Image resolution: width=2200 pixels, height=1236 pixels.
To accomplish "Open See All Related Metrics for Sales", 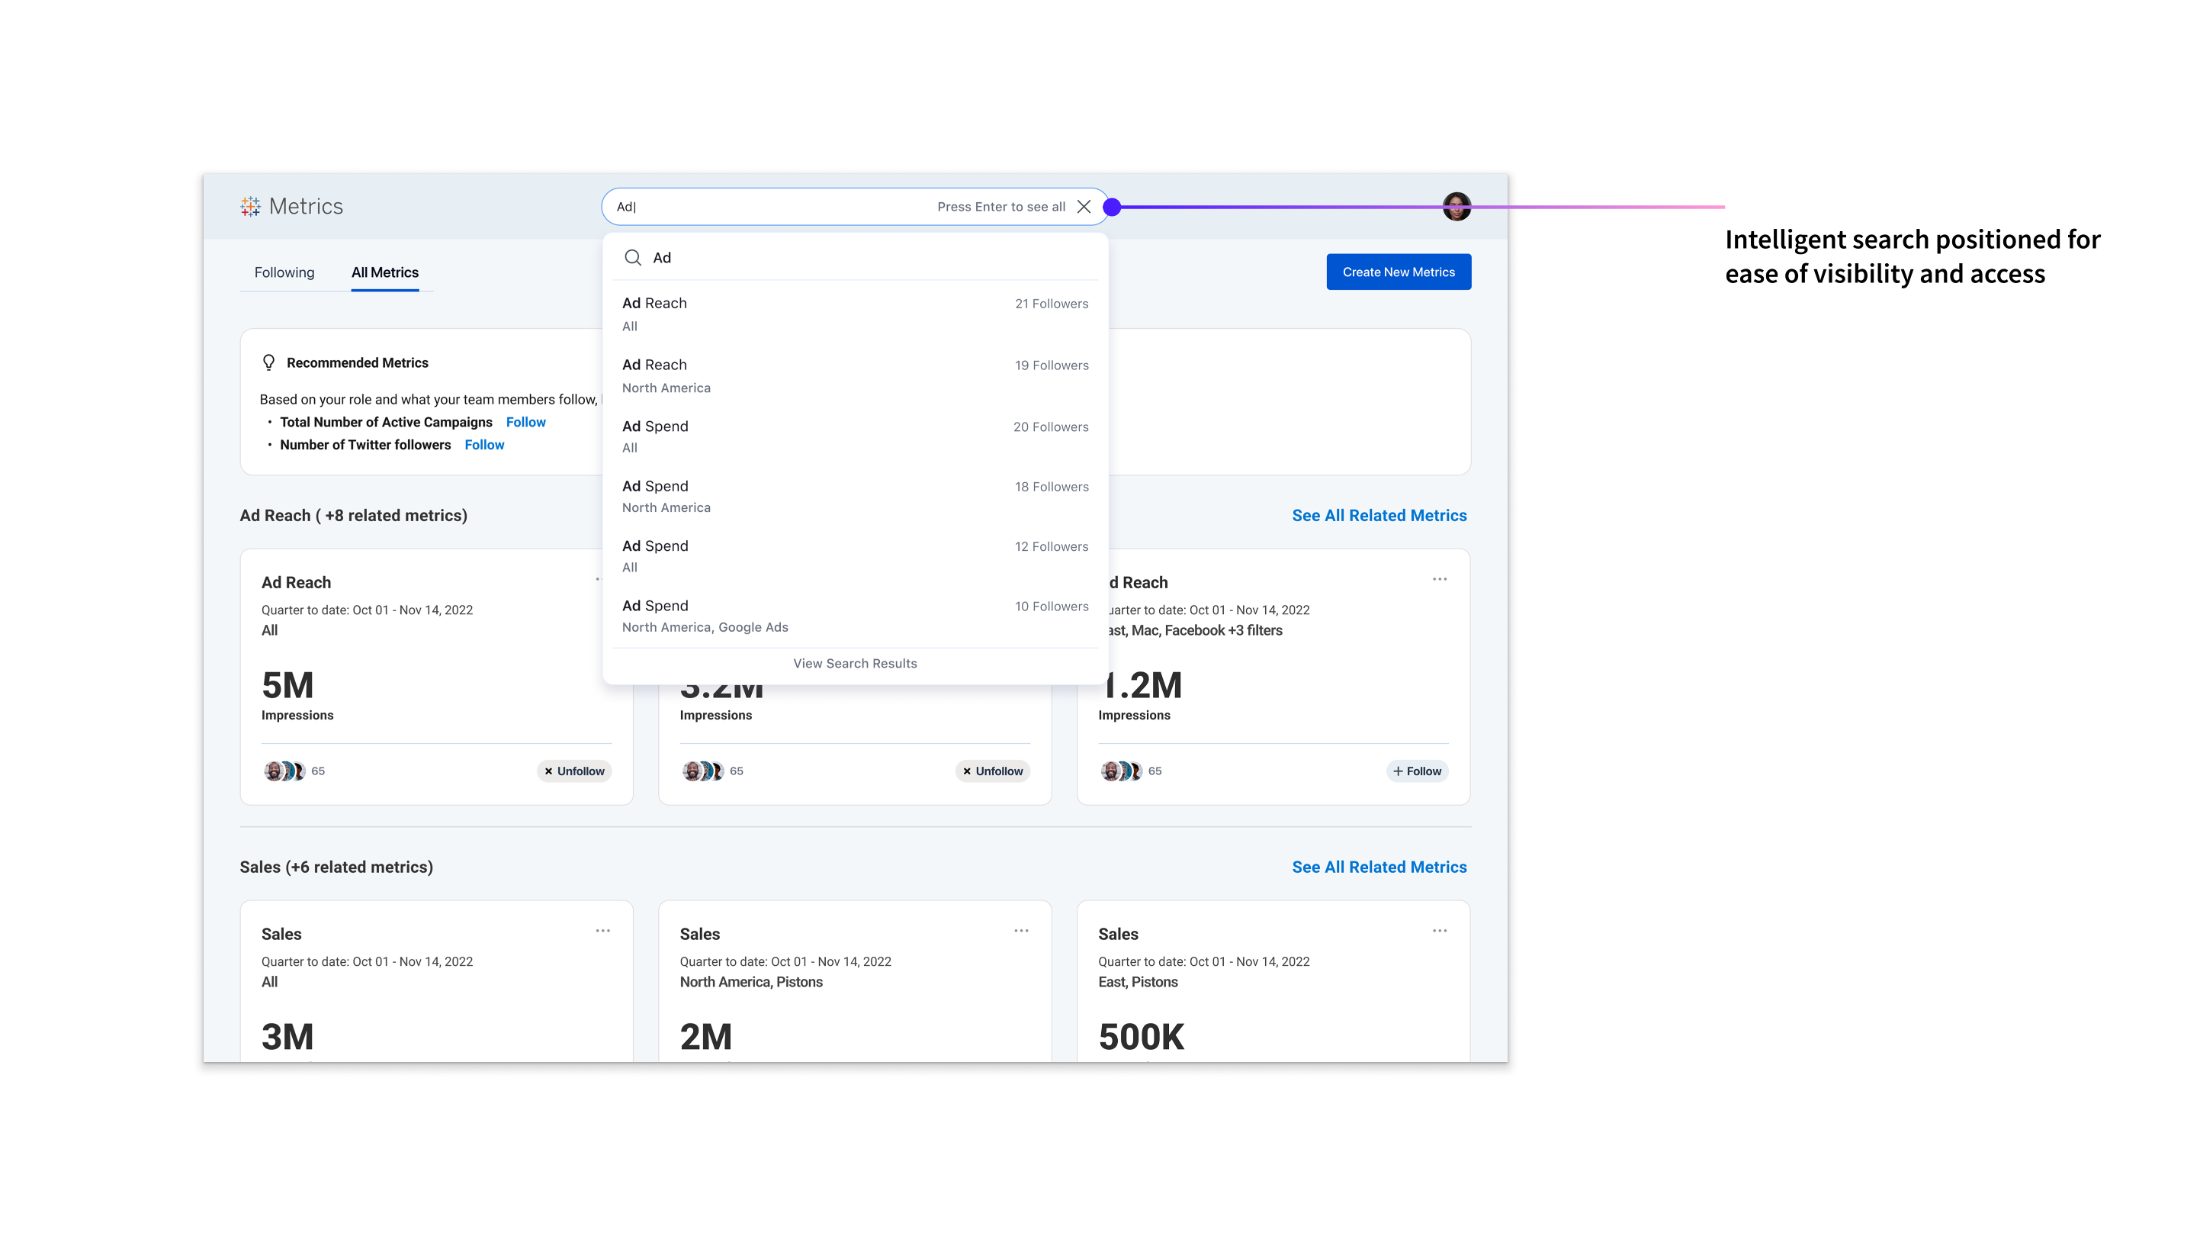I will click(1379, 868).
